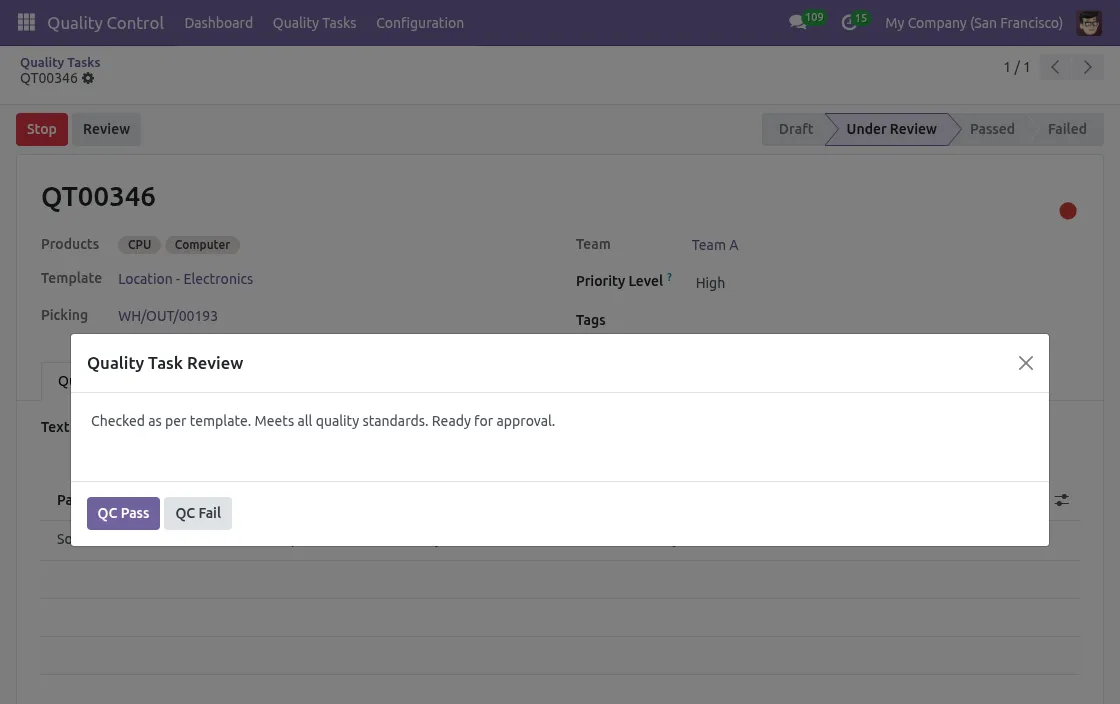
Task: Click the Quality Task Review dialog title
Action: point(165,363)
